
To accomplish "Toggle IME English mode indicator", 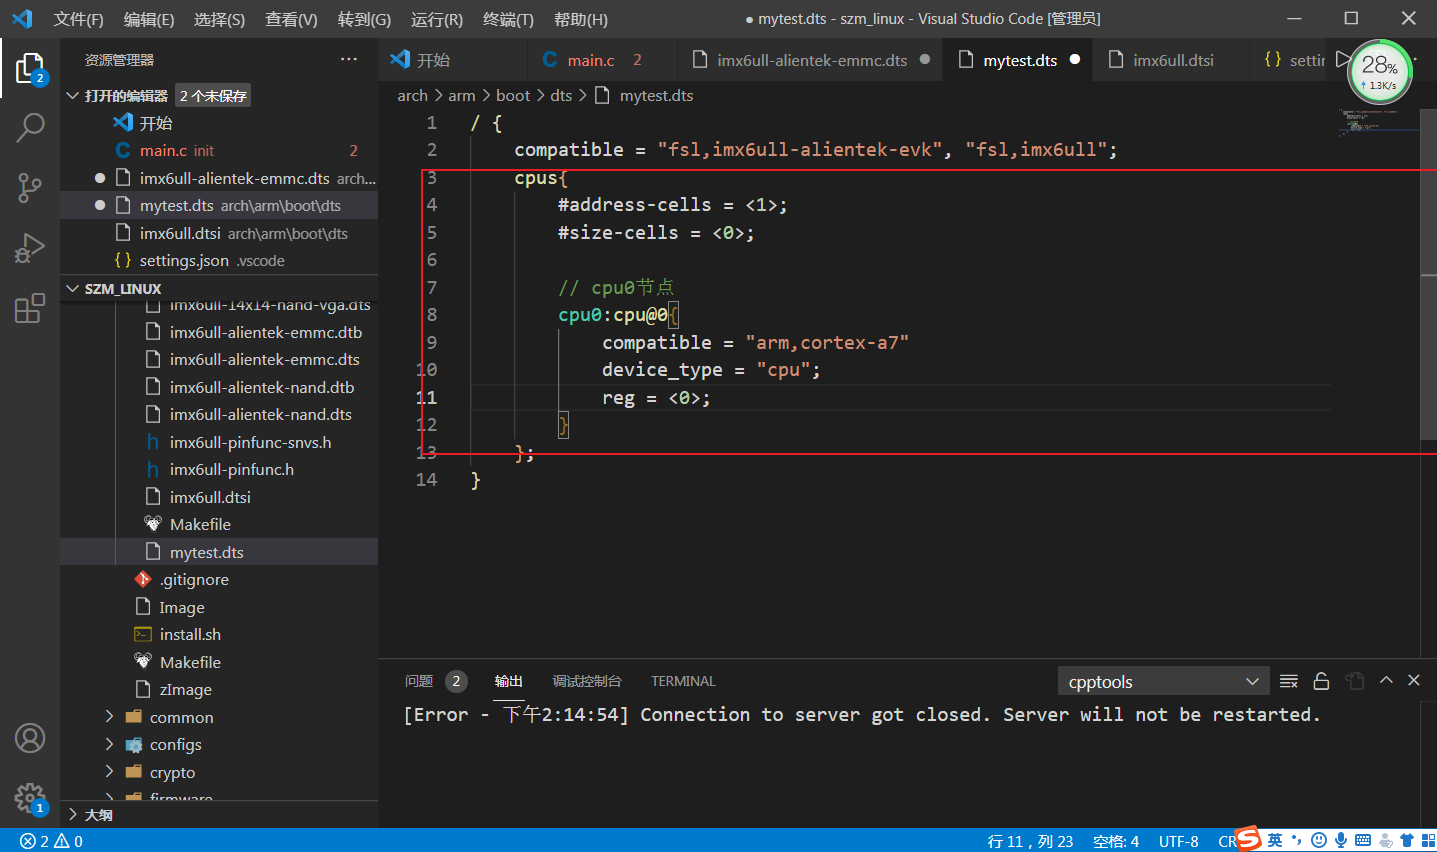I will click(1275, 840).
